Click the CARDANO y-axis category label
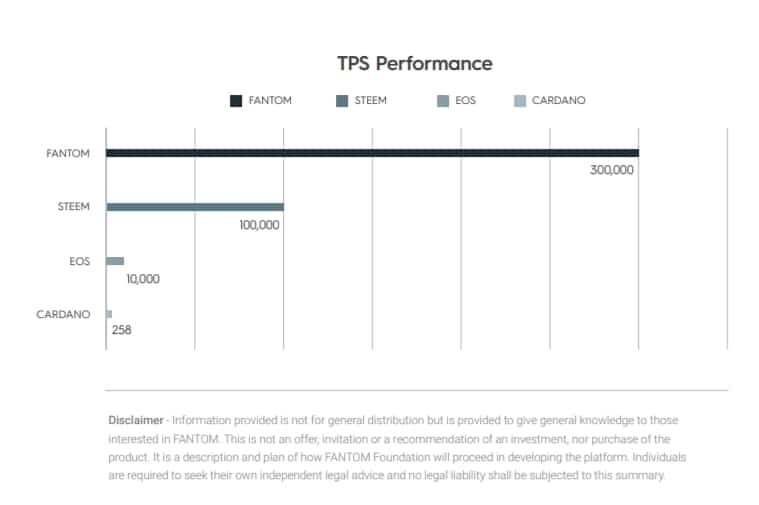The height and width of the screenshot is (505, 759). (63, 314)
